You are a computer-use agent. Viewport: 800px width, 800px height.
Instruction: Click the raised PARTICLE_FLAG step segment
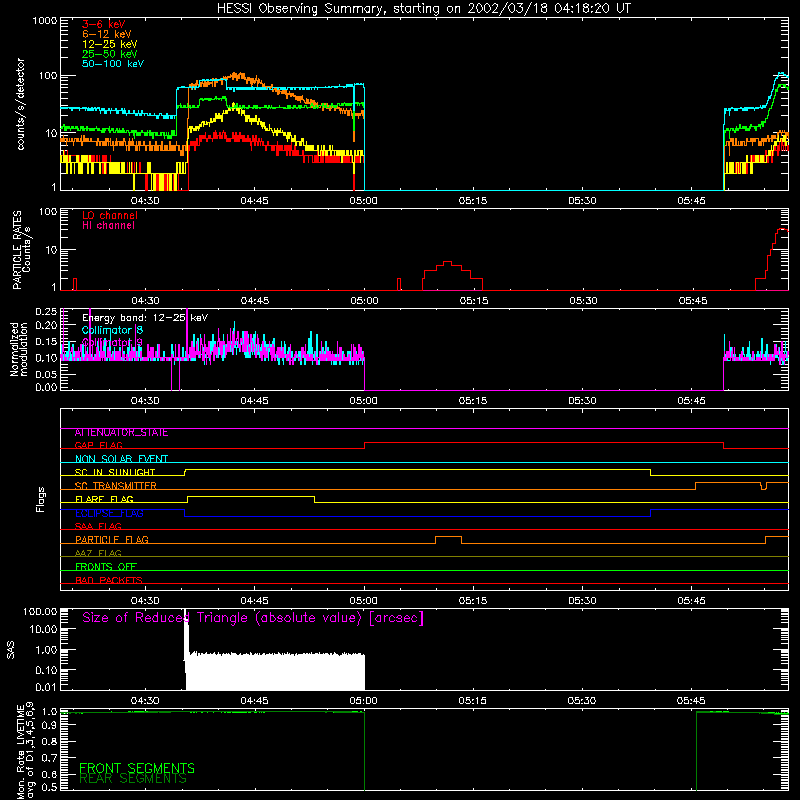448,537
